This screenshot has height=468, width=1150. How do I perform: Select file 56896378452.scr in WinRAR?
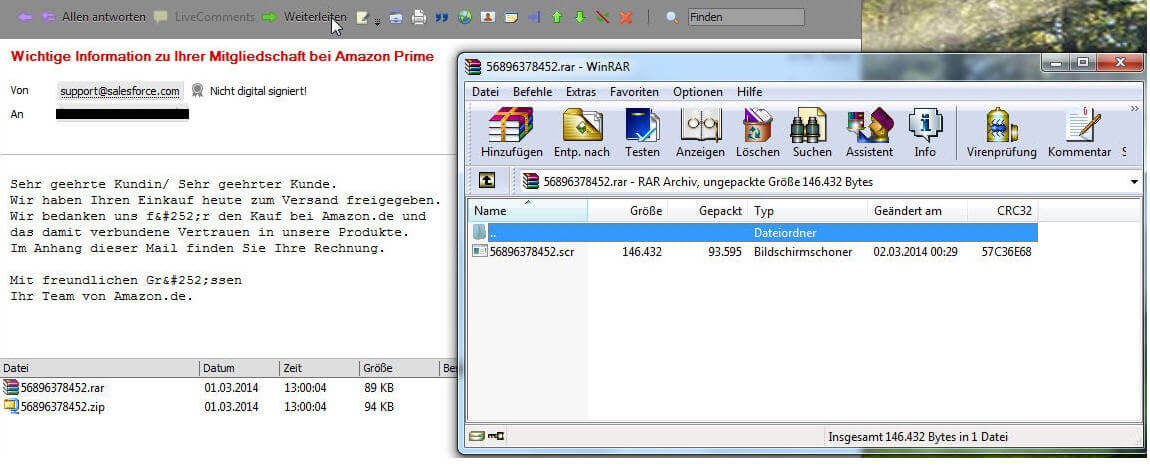(753, 252)
